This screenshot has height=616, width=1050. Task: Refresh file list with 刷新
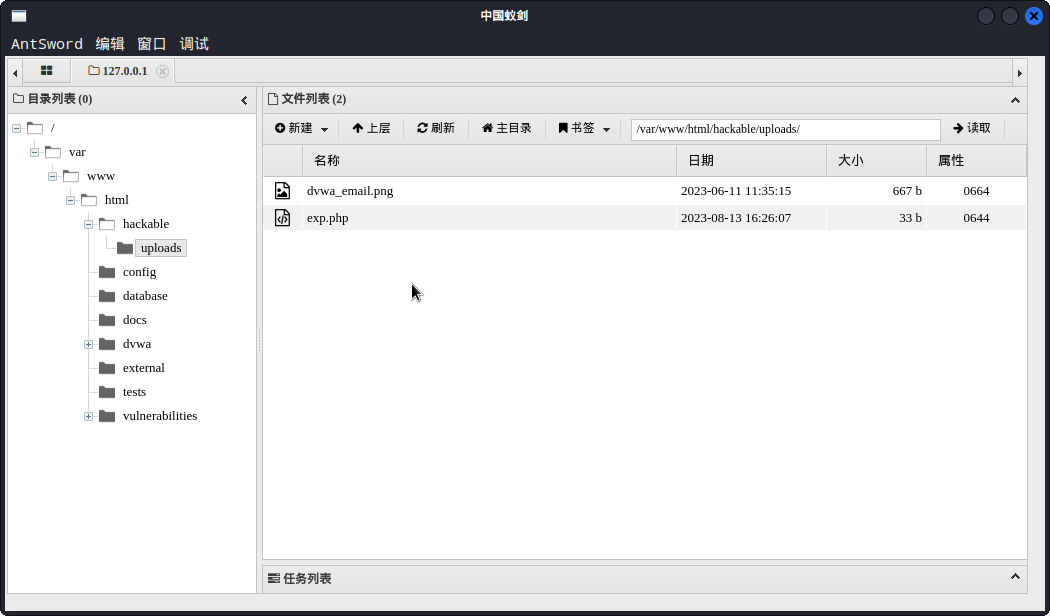436,129
